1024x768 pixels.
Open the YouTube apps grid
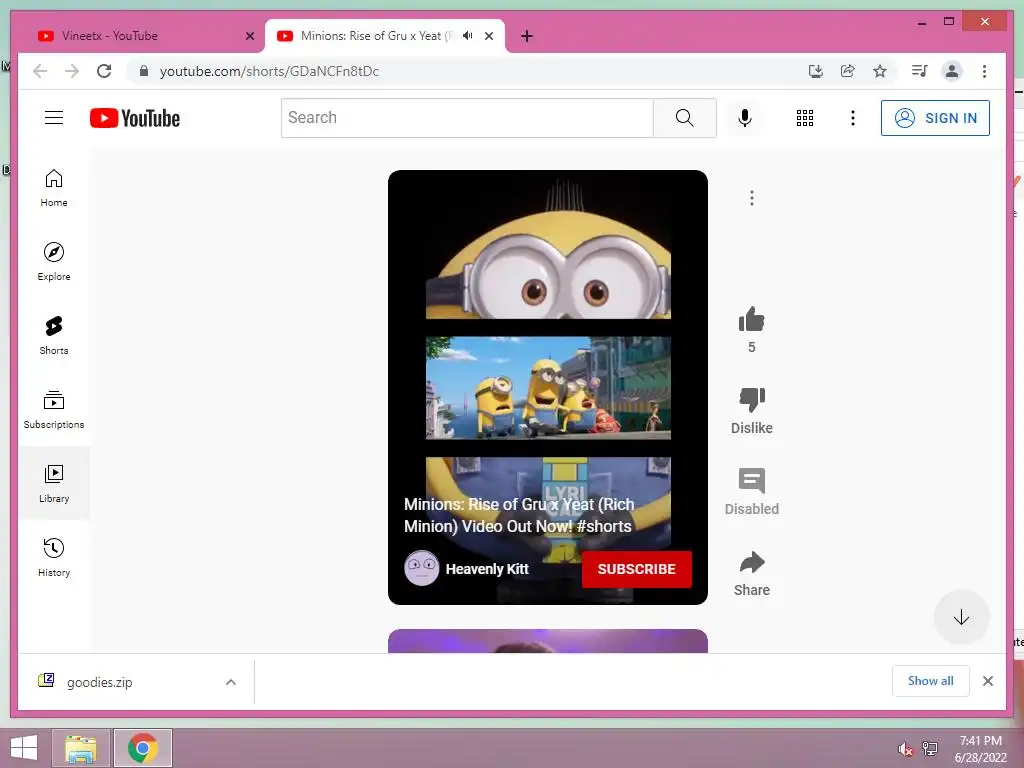click(805, 118)
